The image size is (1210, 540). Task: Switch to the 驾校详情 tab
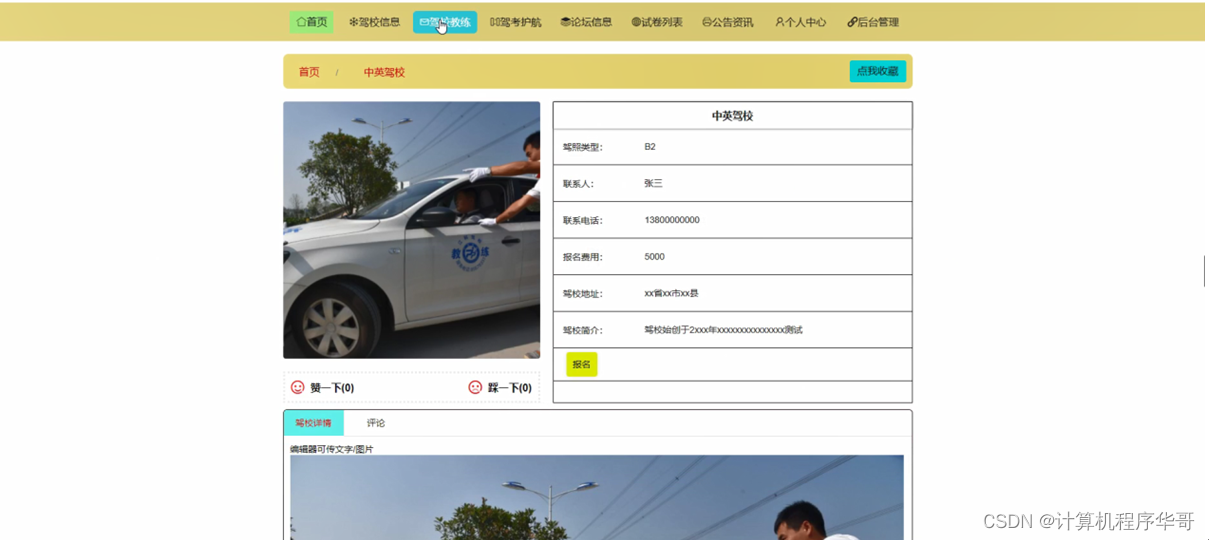click(313, 423)
